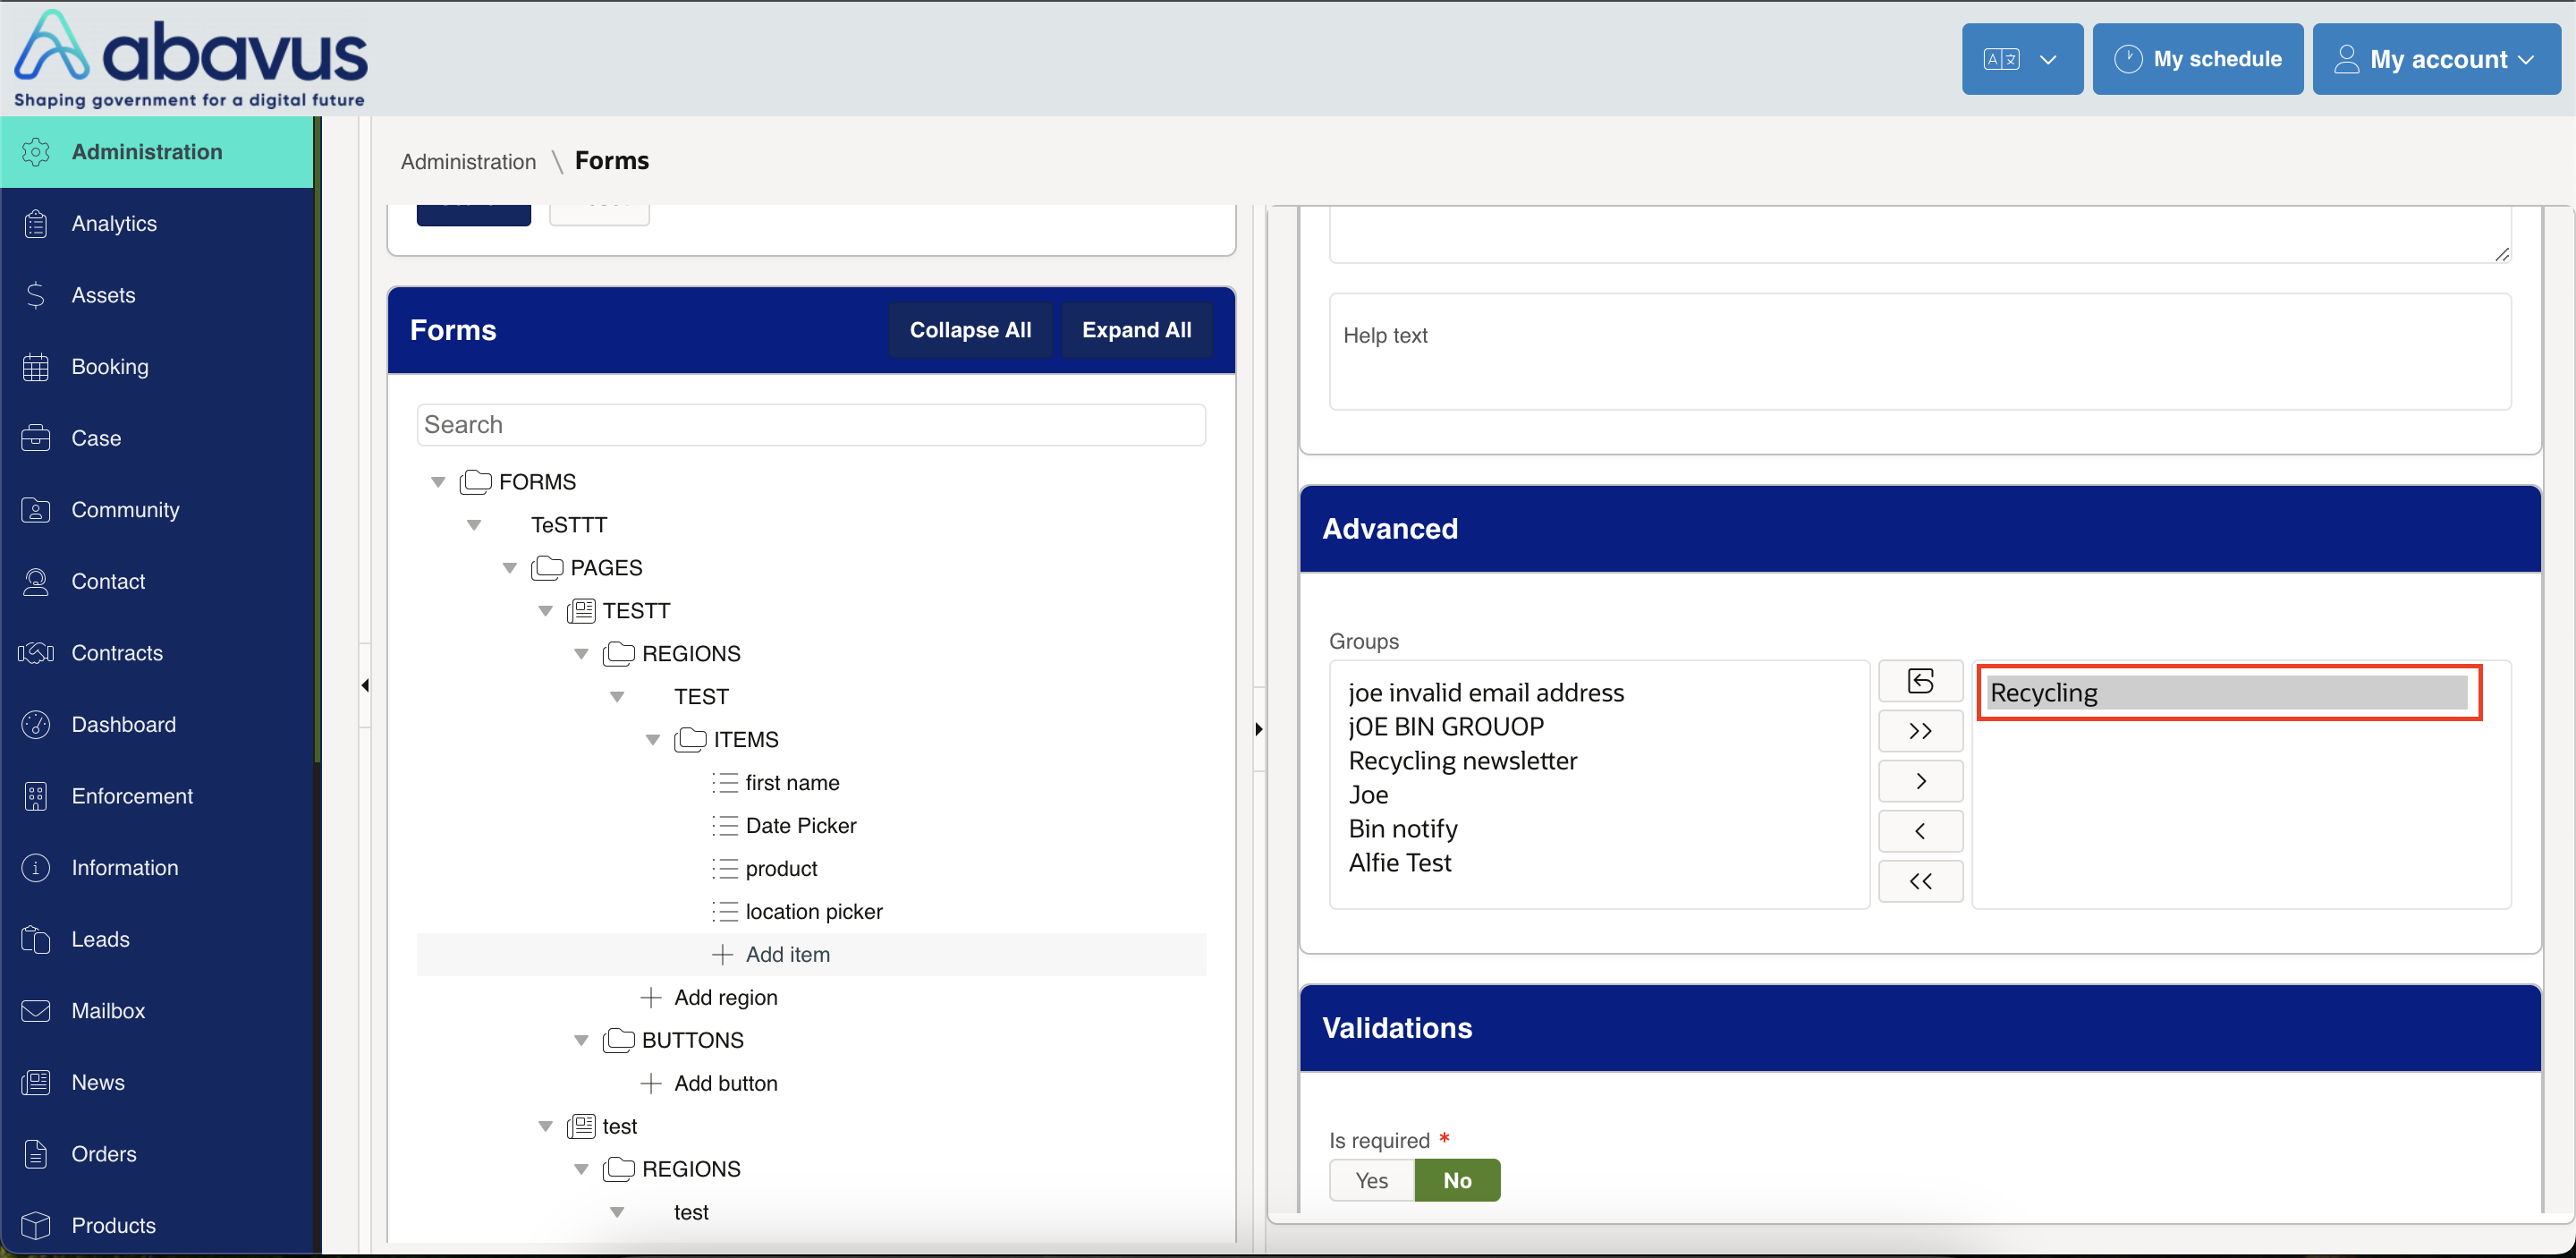
Task: Collapse the TESTT page node
Action: click(x=546, y=611)
